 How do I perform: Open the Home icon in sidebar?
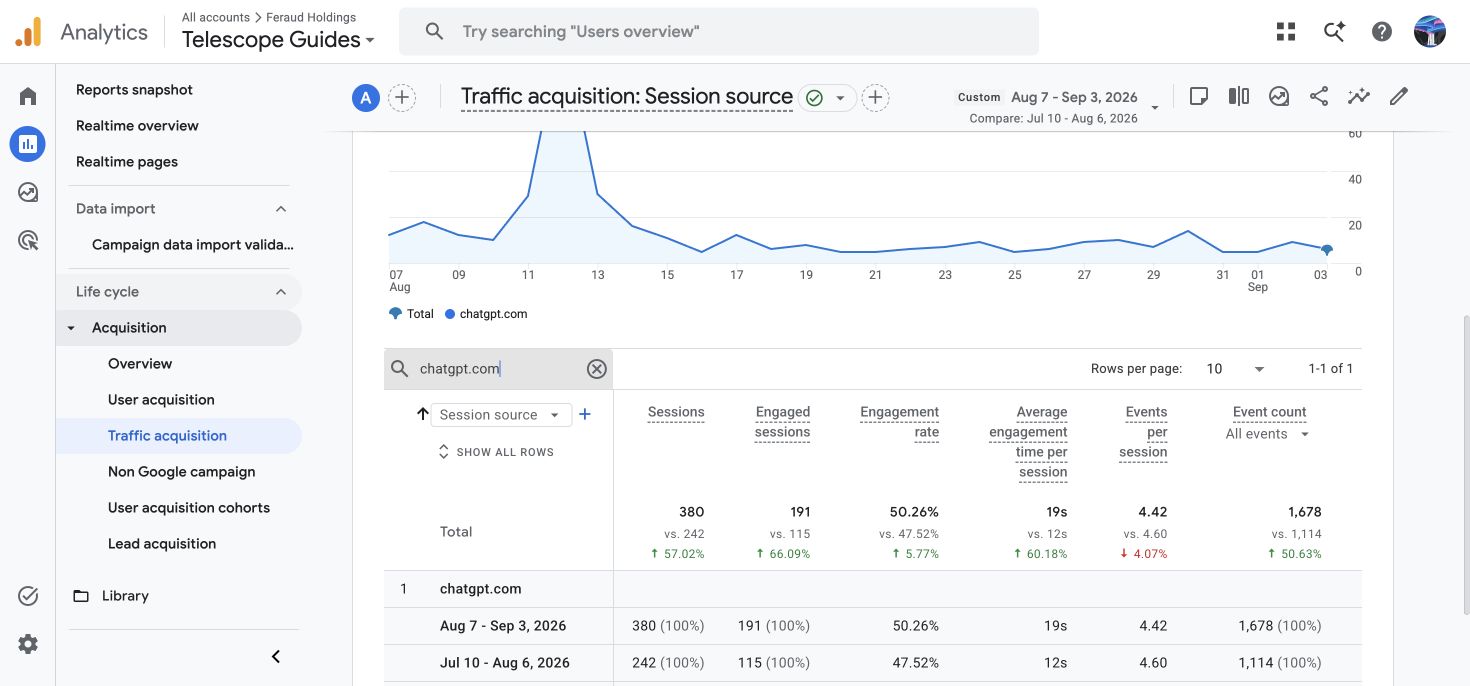click(x=28, y=96)
